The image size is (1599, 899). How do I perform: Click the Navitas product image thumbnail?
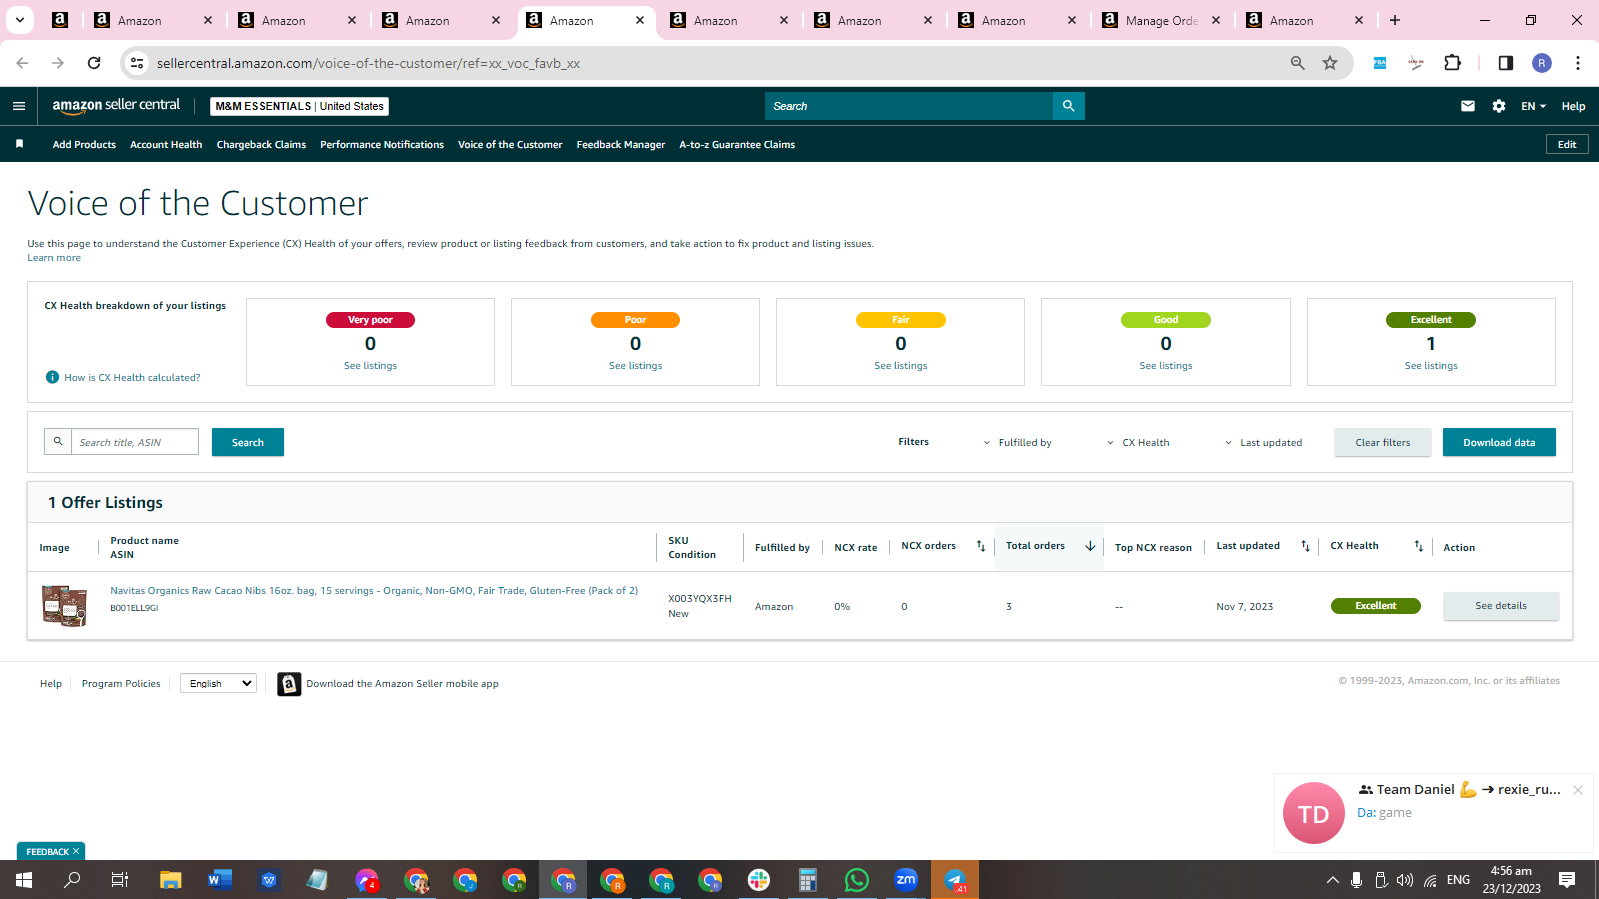click(64, 606)
